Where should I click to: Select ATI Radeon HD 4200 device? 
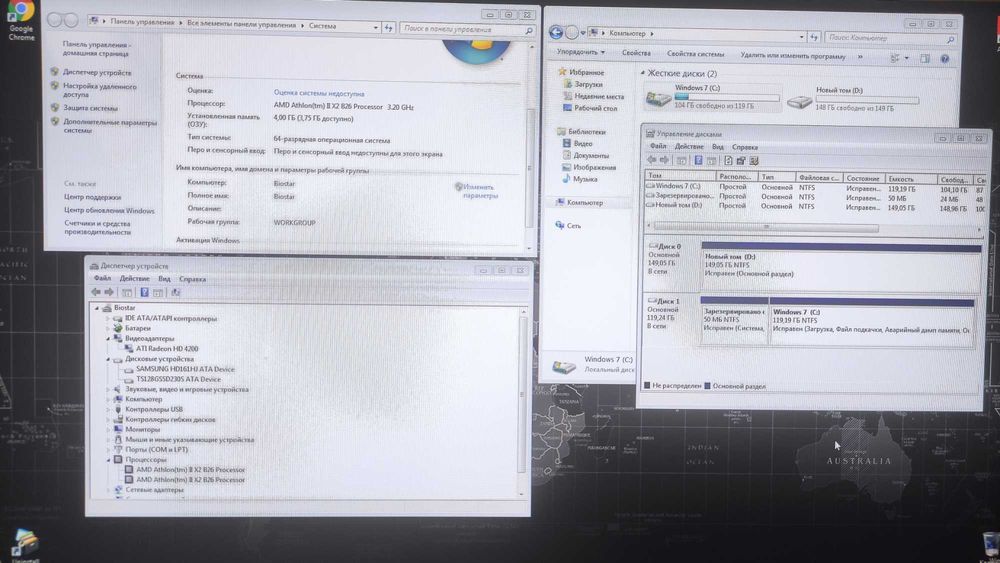(166, 349)
